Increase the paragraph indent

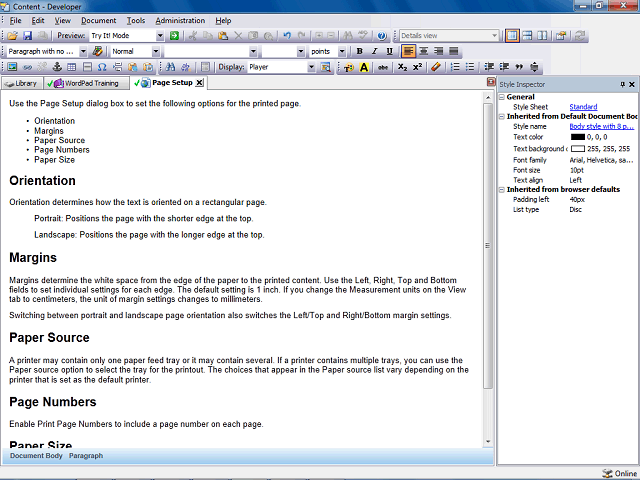(x=504, y=67)
